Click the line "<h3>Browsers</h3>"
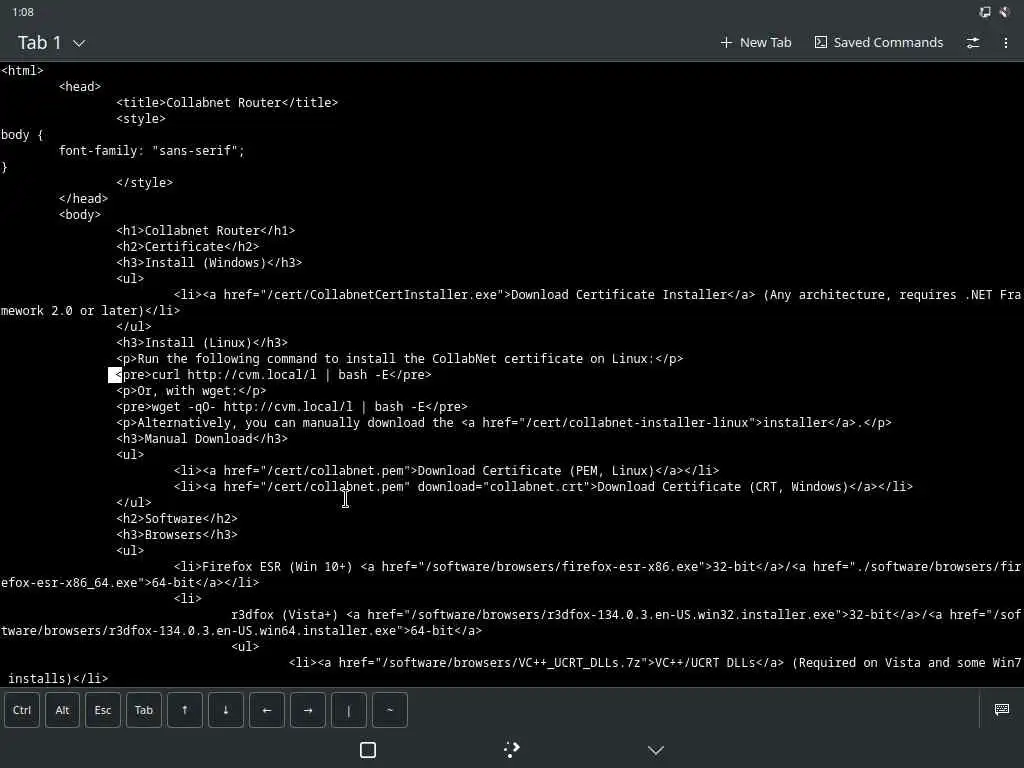This screenshot has width=1024, height=768. (x=177, y=535)
